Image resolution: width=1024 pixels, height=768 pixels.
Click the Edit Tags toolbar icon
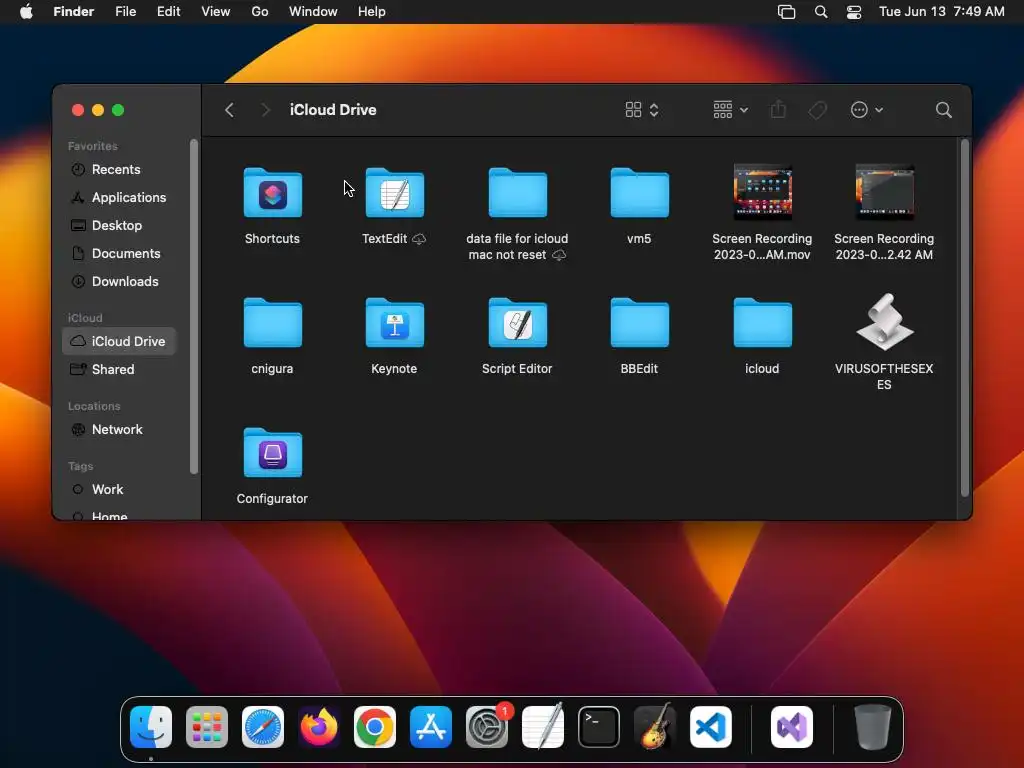(x=818, y=110)
